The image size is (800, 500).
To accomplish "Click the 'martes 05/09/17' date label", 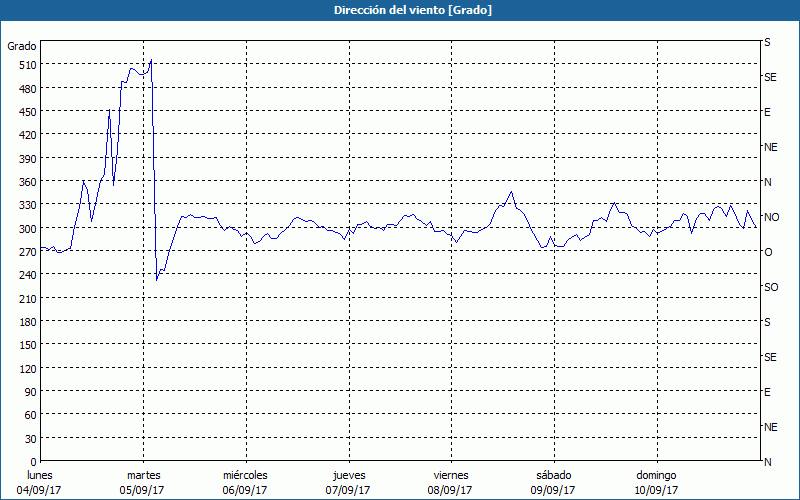I will coord(143,482).
